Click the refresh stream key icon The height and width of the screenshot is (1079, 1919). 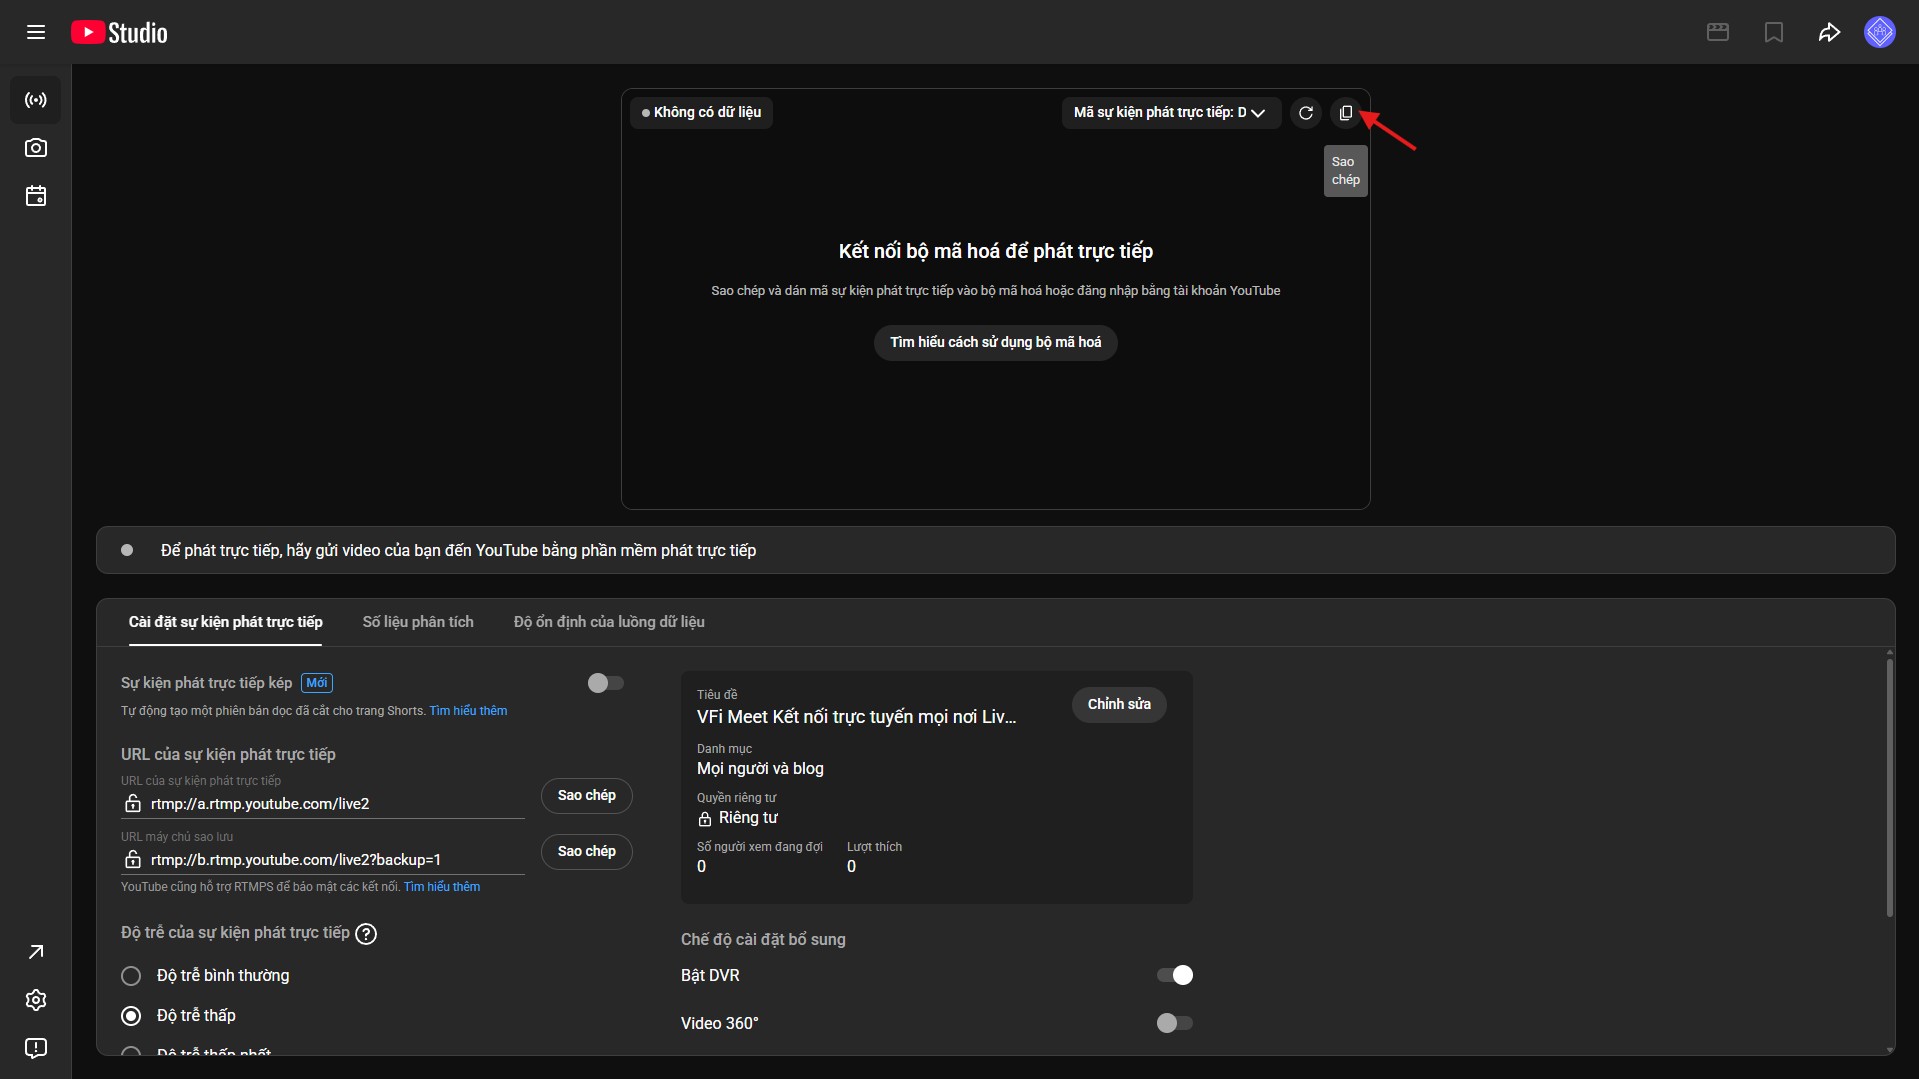(x=1306, y=113)
